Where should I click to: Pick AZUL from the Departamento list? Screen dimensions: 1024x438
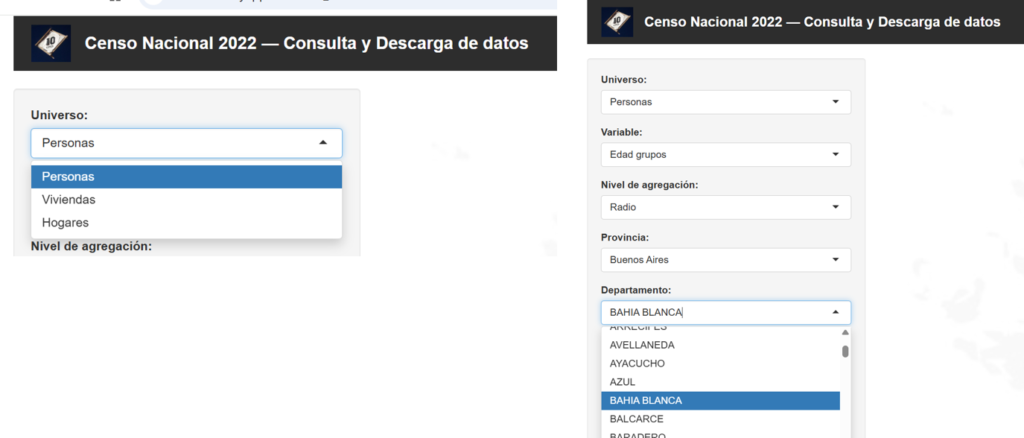(x=622, y=382)
